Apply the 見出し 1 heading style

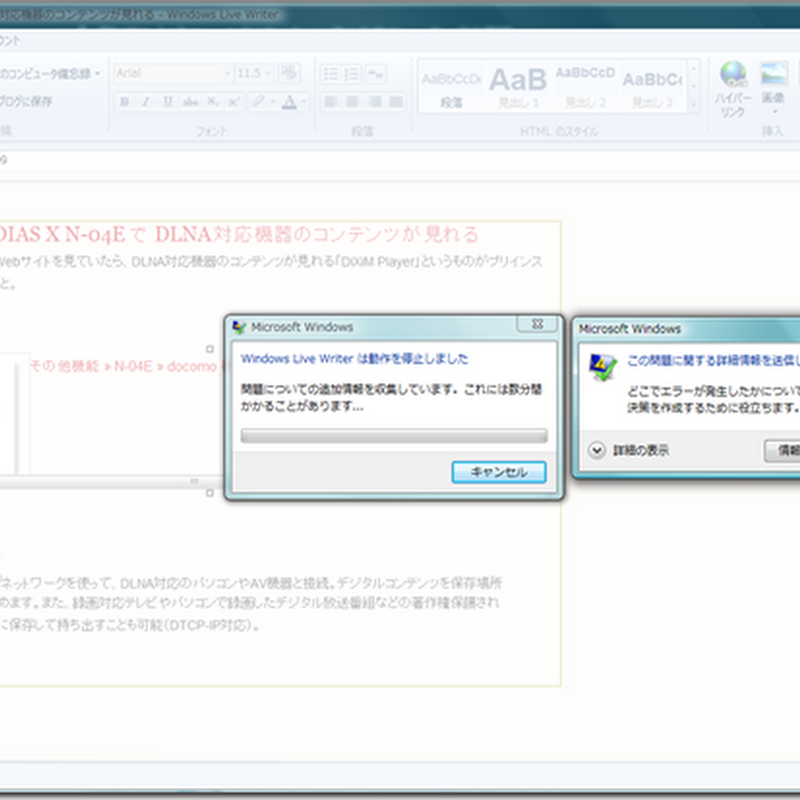coord(518,87)
